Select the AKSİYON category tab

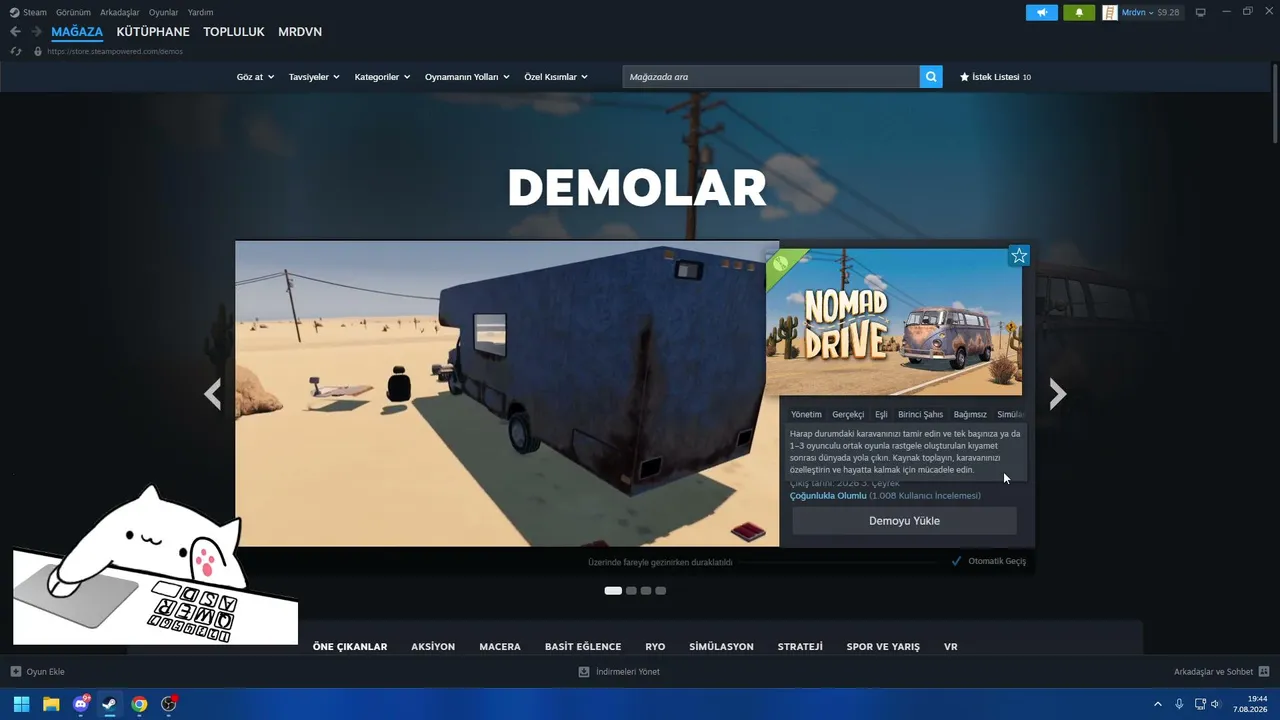tap(433, 646)
